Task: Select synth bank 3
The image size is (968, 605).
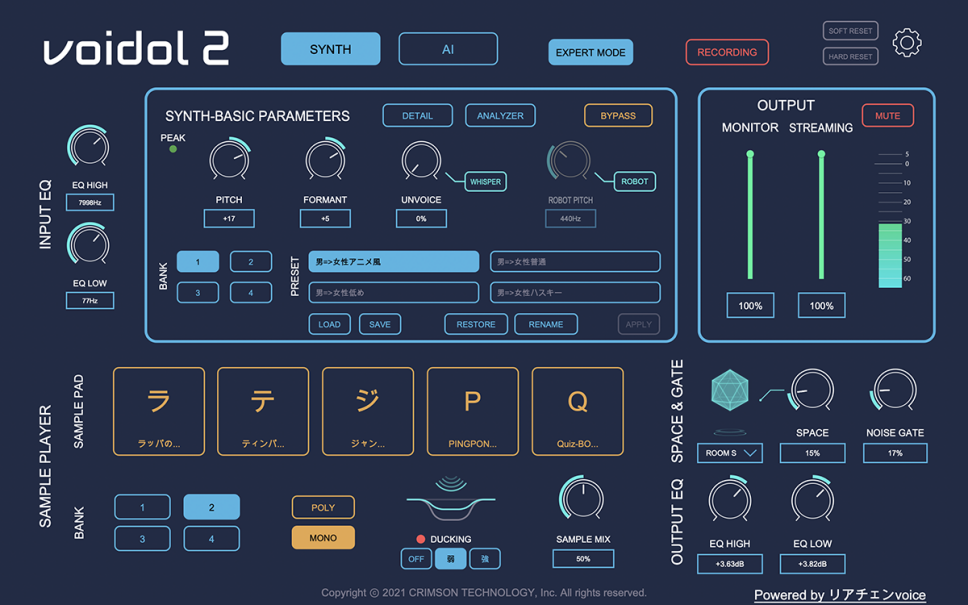Action: [198, 293]
